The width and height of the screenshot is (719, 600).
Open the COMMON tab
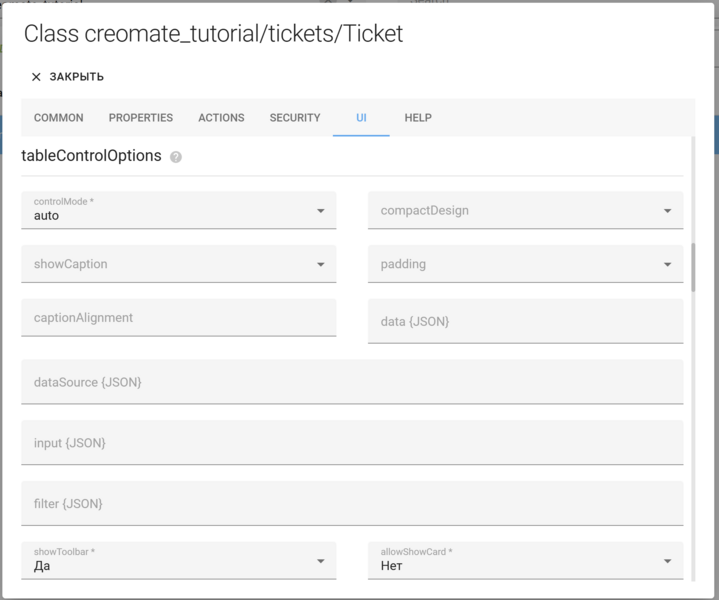(58, 118)
